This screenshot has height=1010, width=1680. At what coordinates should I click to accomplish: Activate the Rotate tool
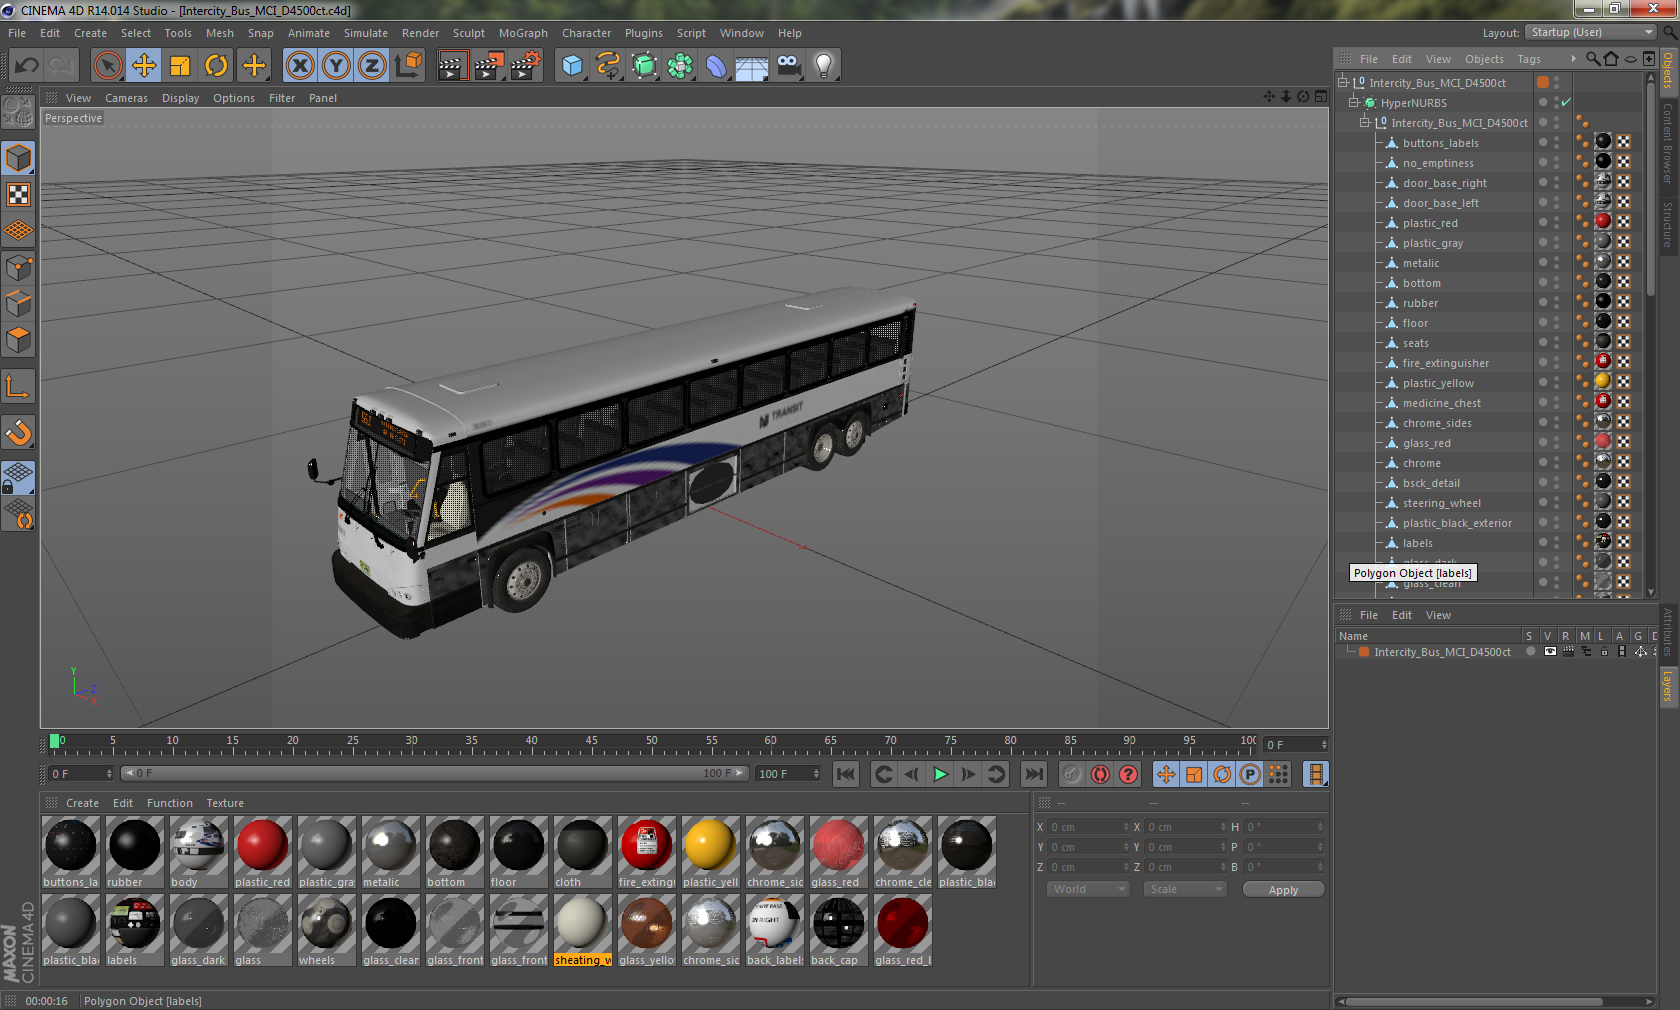click(216, 66)
